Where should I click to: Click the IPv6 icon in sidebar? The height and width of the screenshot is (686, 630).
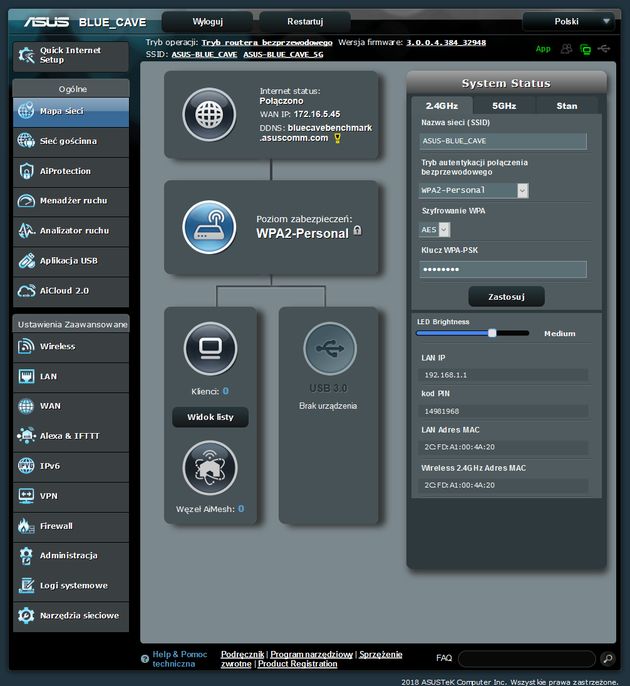[26, 466]
